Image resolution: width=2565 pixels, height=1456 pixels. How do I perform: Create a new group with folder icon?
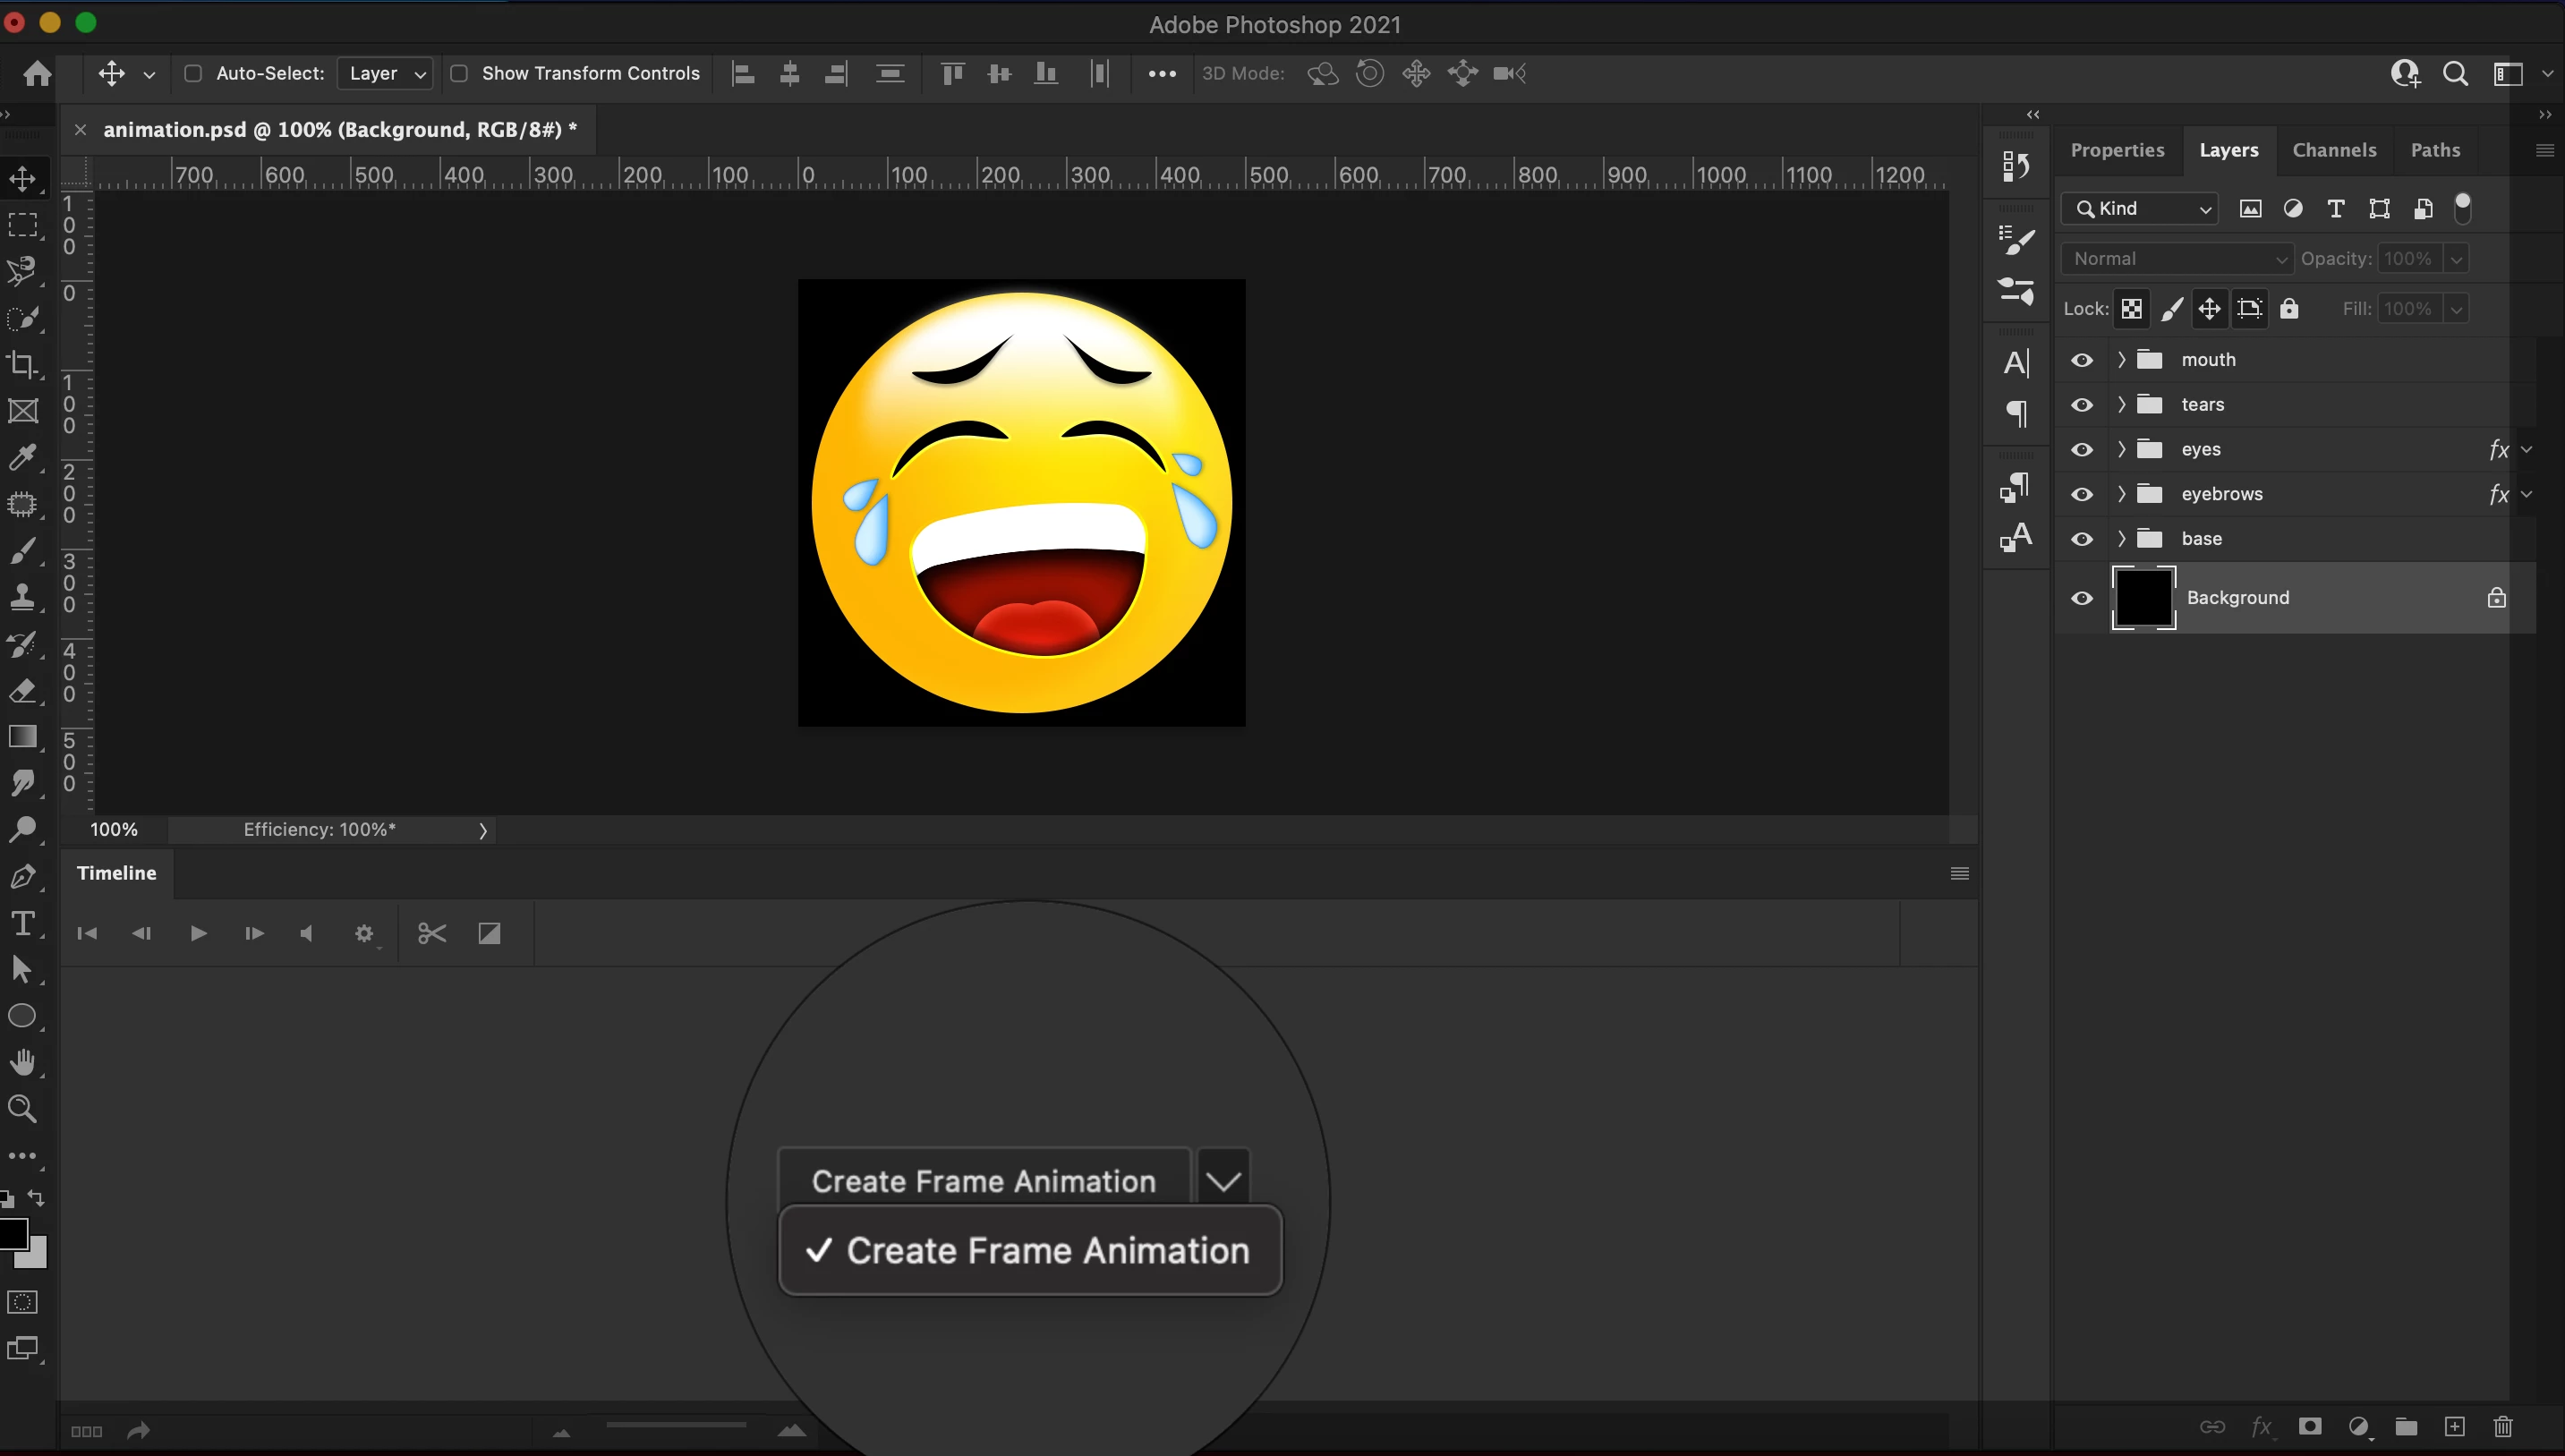[x=2406, y=1426]
